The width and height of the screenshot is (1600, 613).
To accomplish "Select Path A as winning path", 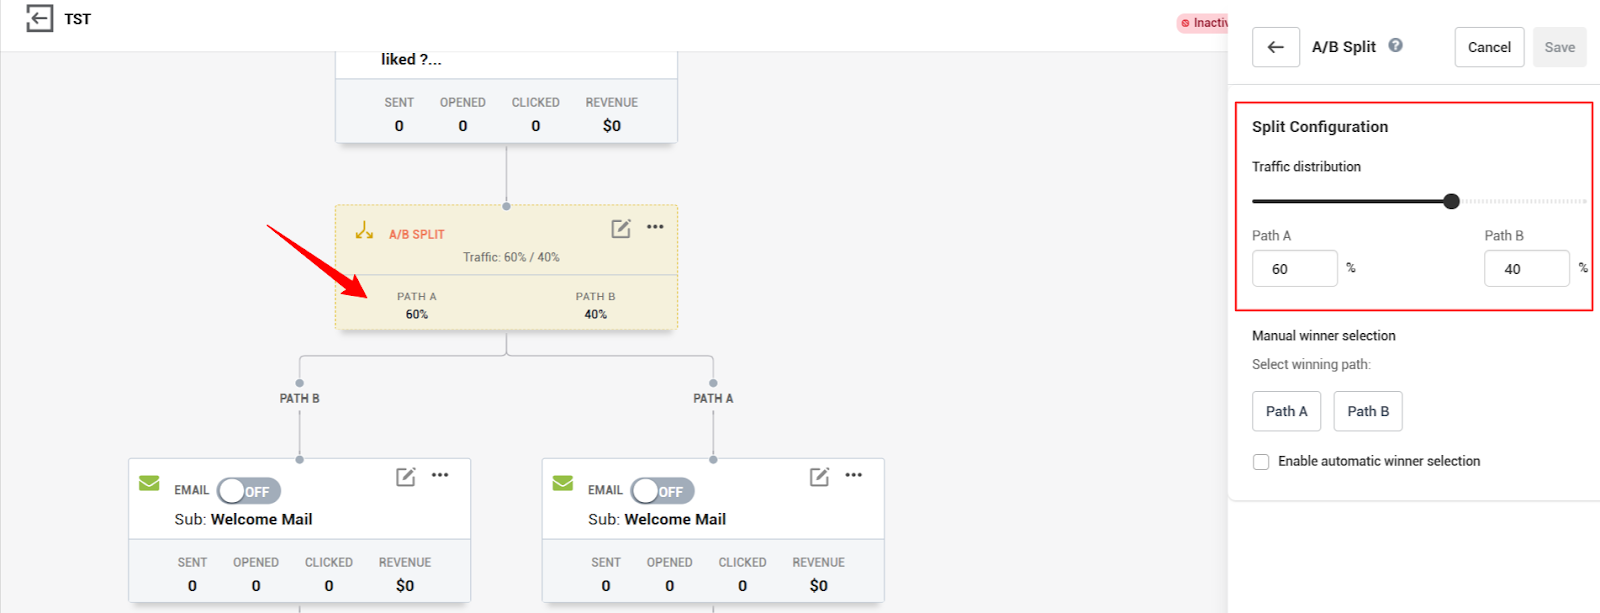I will tap(1286, 411).
